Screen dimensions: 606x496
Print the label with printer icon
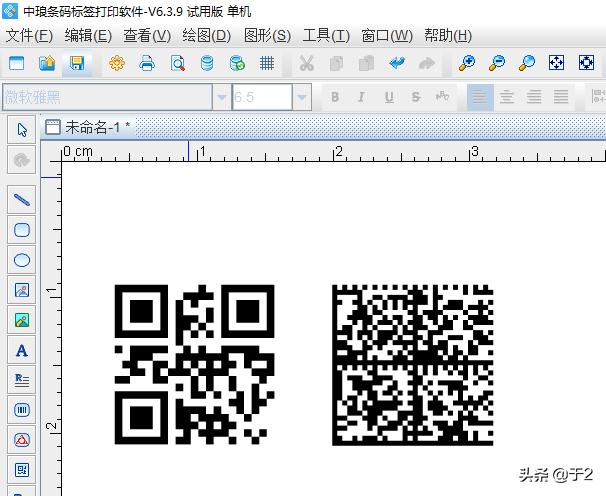pos(147,63)
